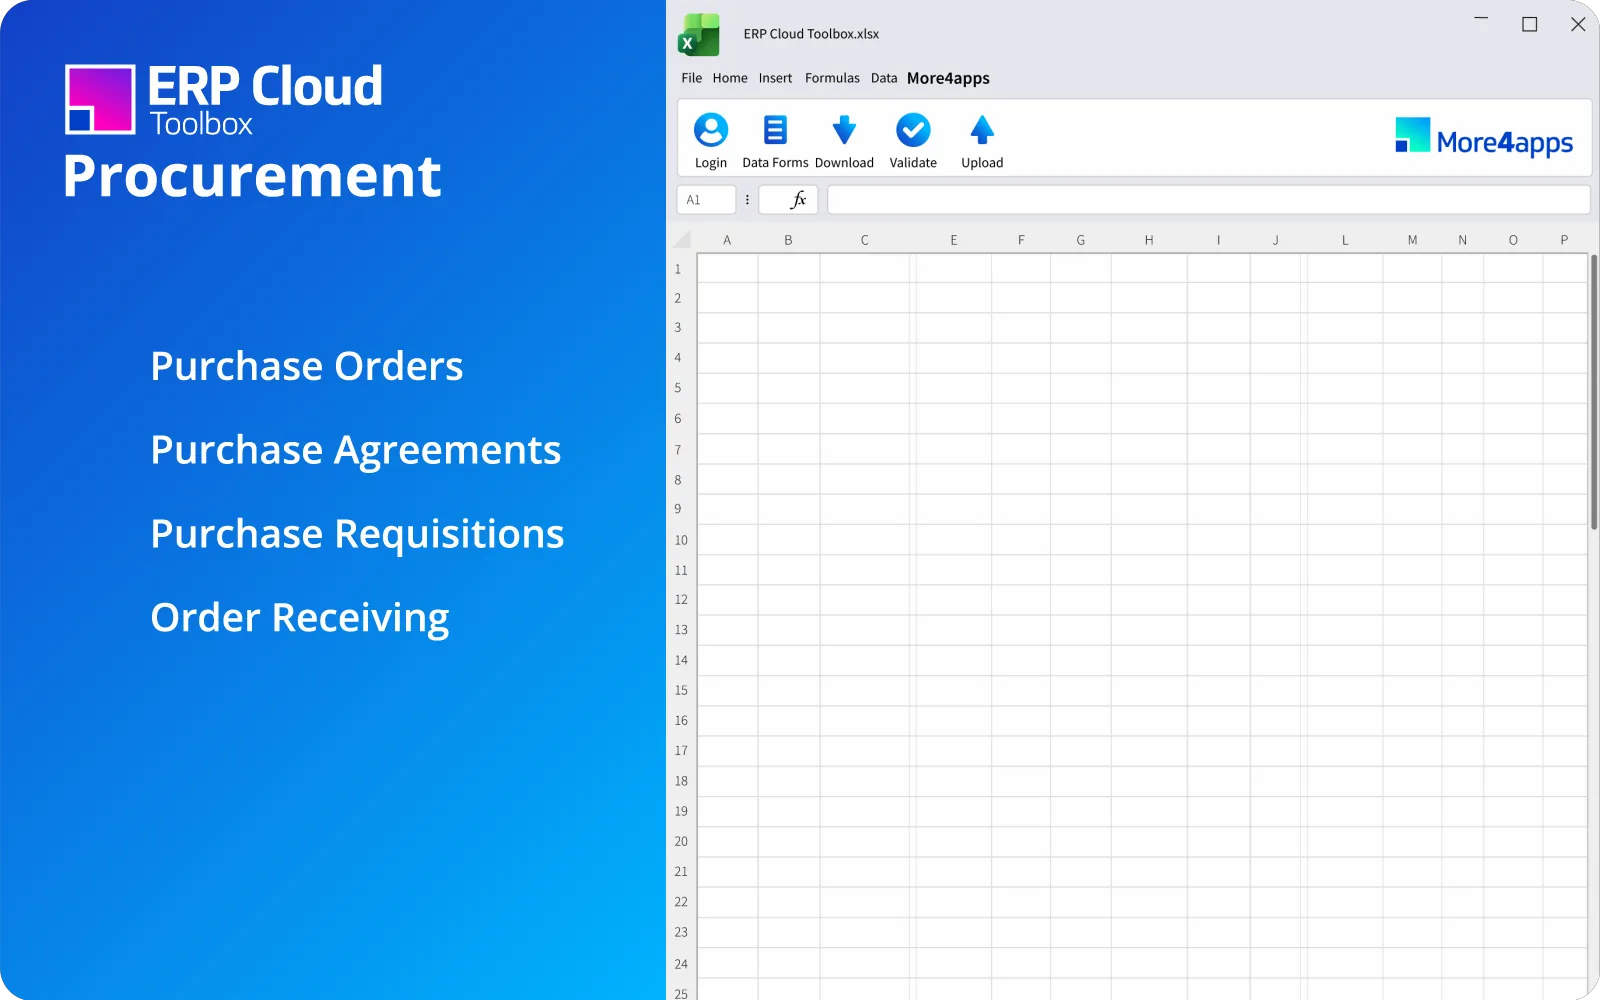
Task: Select column P header
Action: pos(1564,240)
